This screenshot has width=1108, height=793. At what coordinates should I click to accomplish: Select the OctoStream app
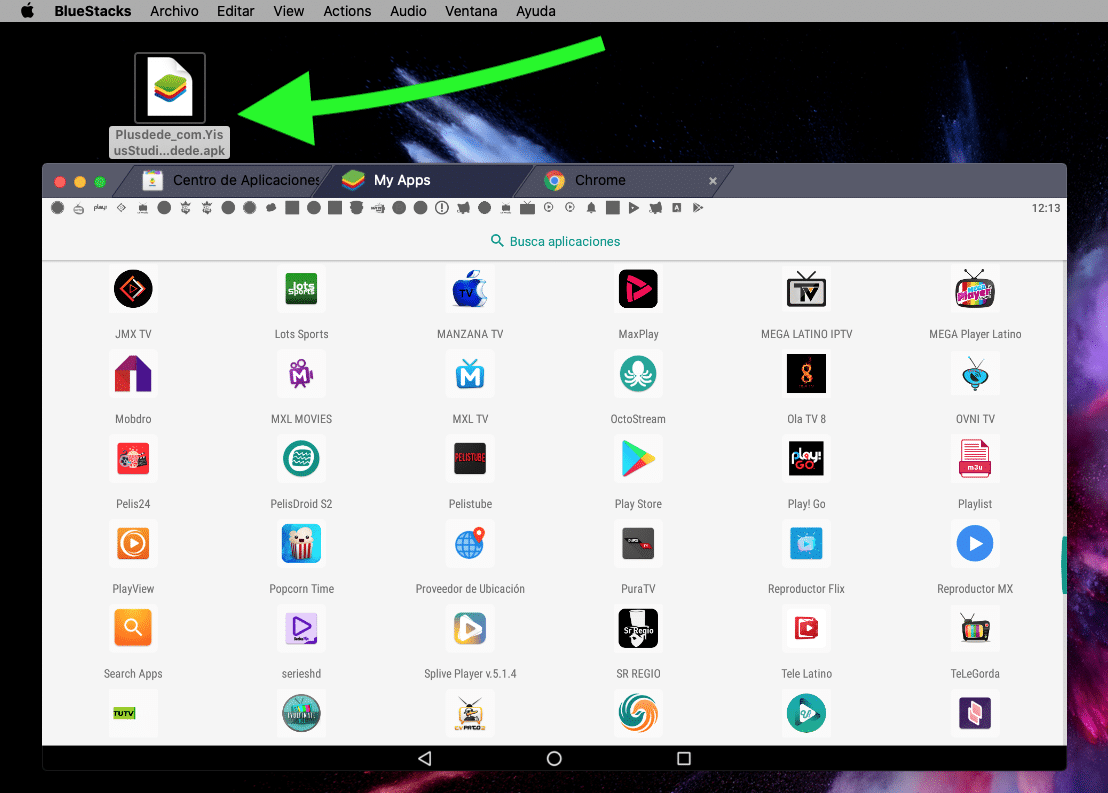click(x=638, y=374)
